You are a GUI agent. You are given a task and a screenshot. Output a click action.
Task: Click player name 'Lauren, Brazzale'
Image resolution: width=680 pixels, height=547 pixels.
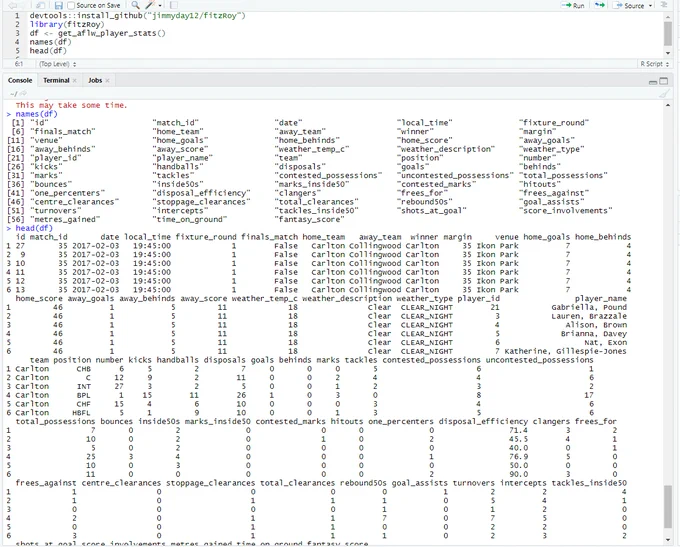tap(589, 316)
